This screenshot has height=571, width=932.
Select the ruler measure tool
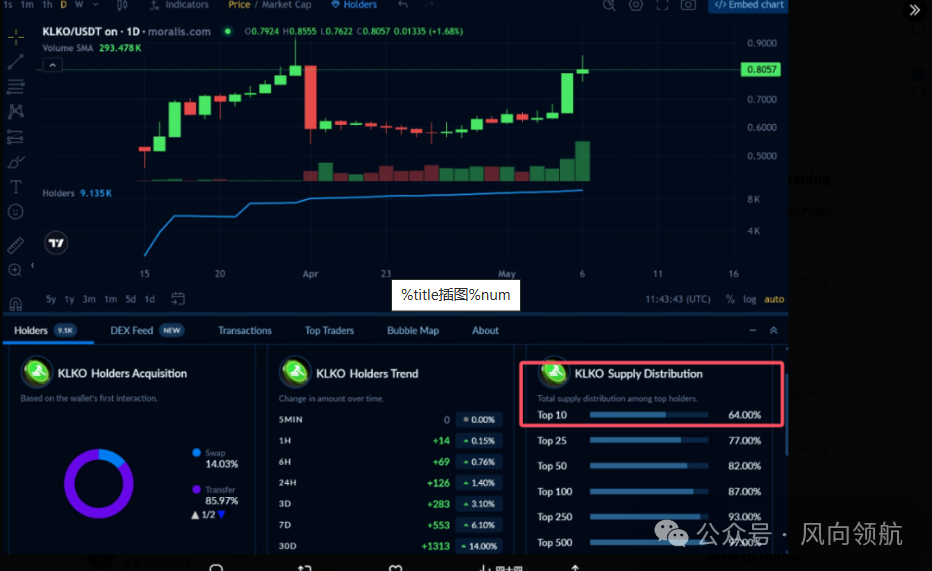pos(15,245)
